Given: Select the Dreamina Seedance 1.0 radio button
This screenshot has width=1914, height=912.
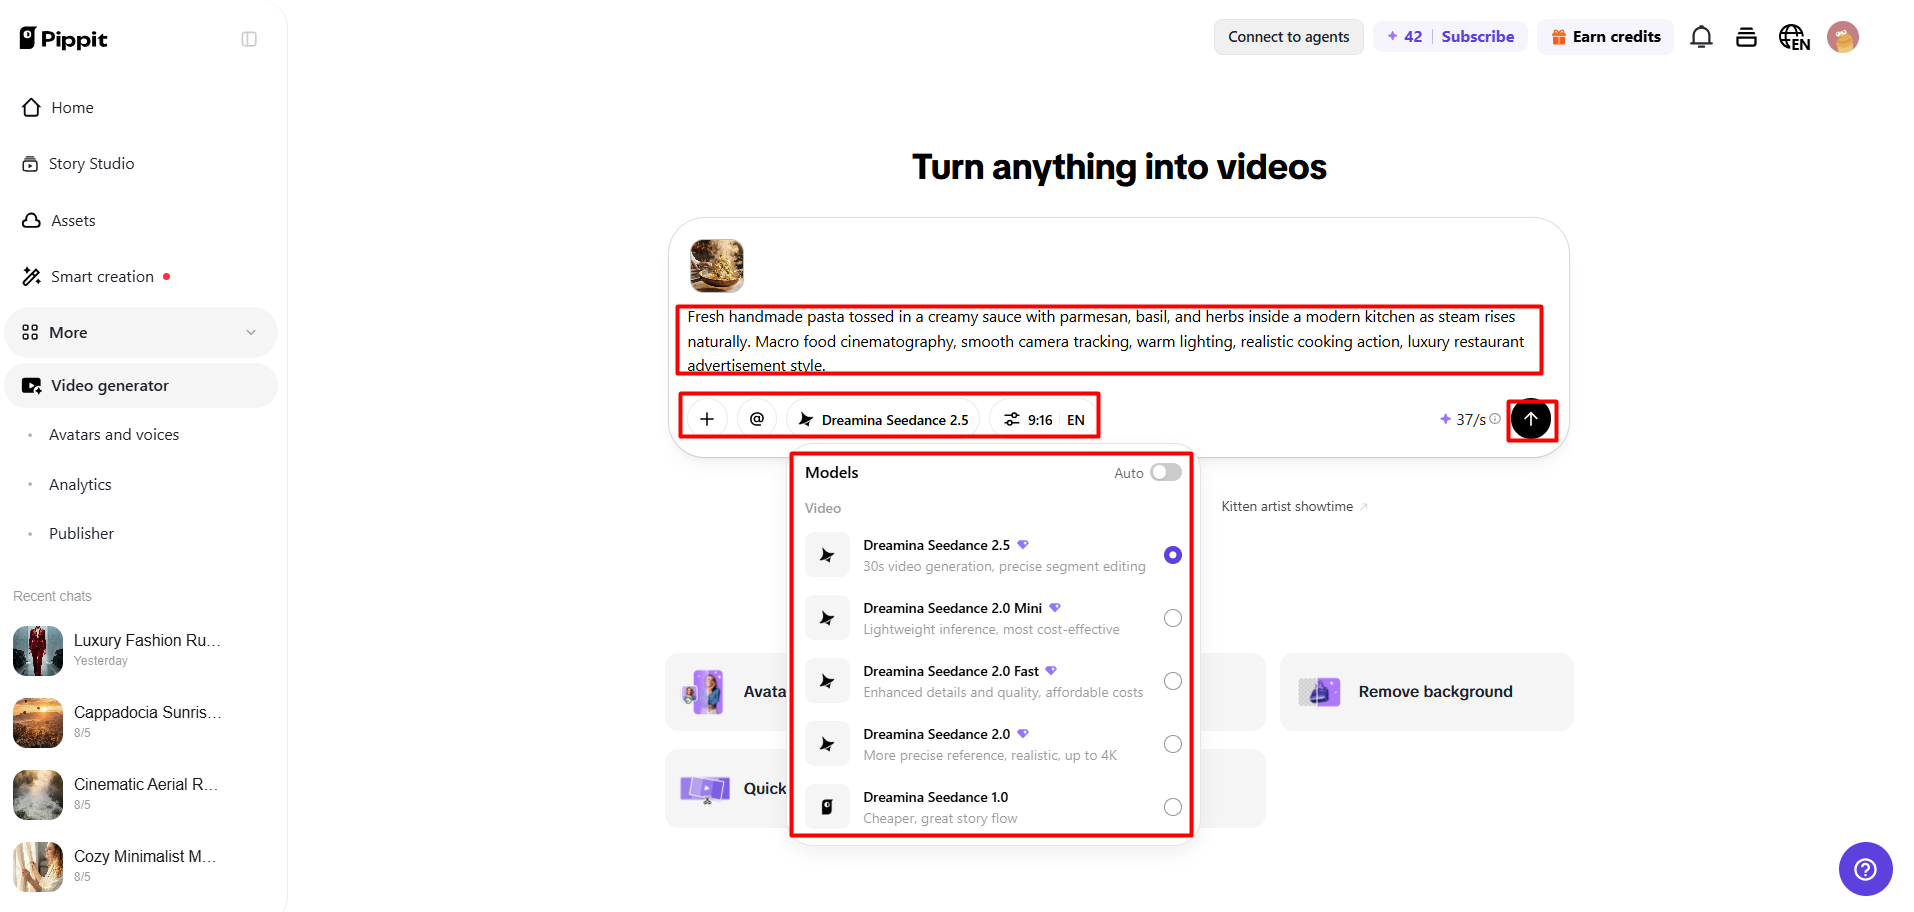Looking at the screenshot, I should coord(1173,807).
